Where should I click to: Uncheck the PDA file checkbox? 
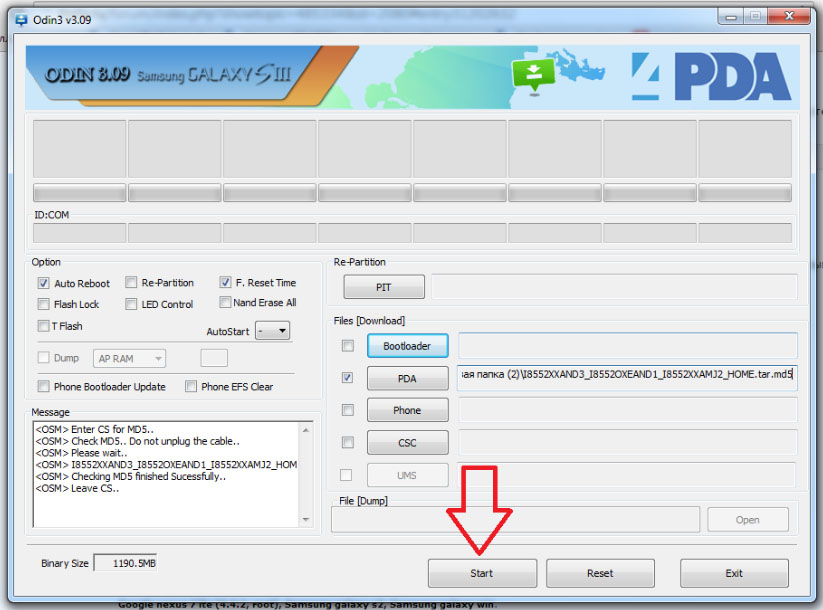pyautogui.click(x=347, y=378)
